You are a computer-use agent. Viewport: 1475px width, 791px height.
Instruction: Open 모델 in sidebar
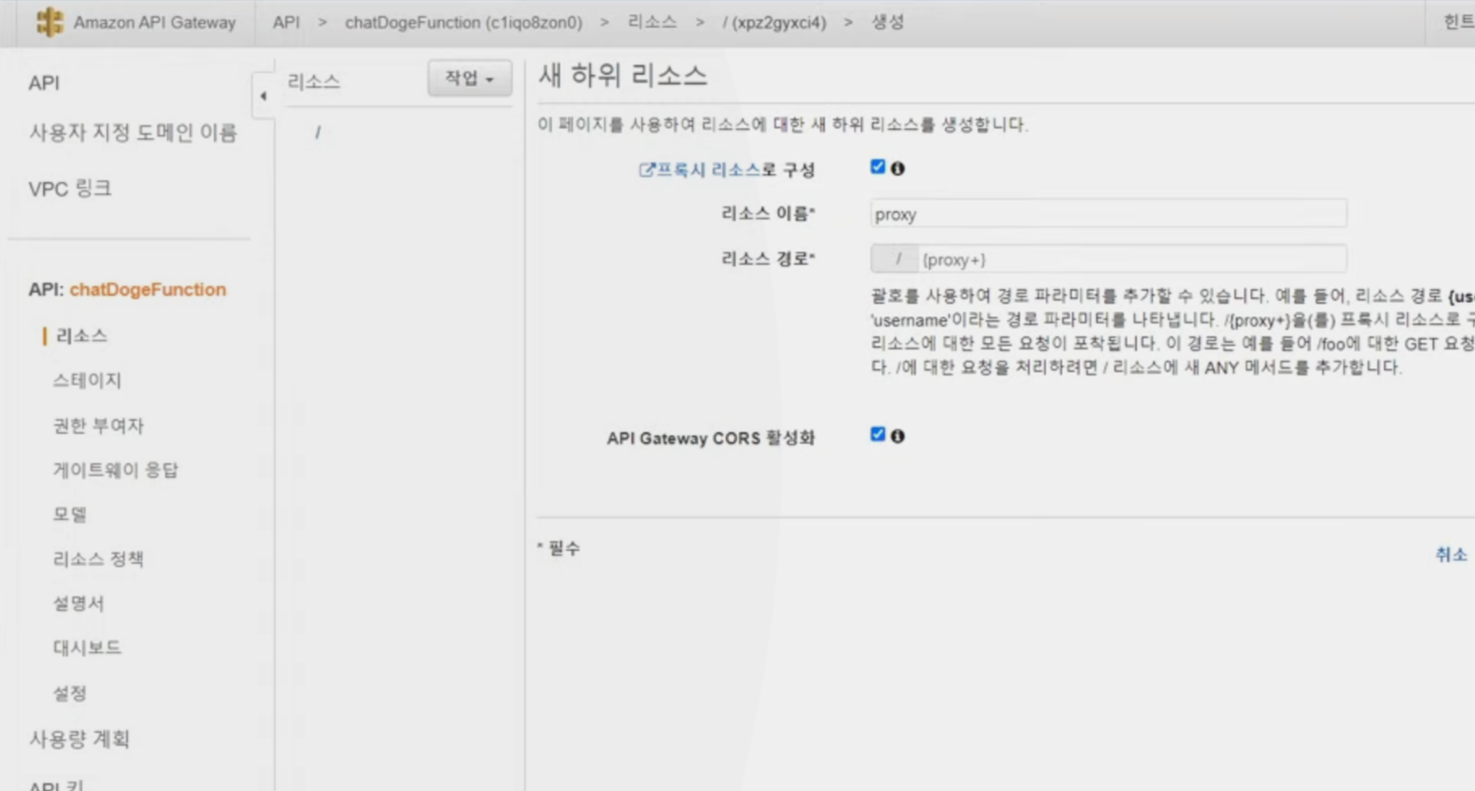[70, 515]
